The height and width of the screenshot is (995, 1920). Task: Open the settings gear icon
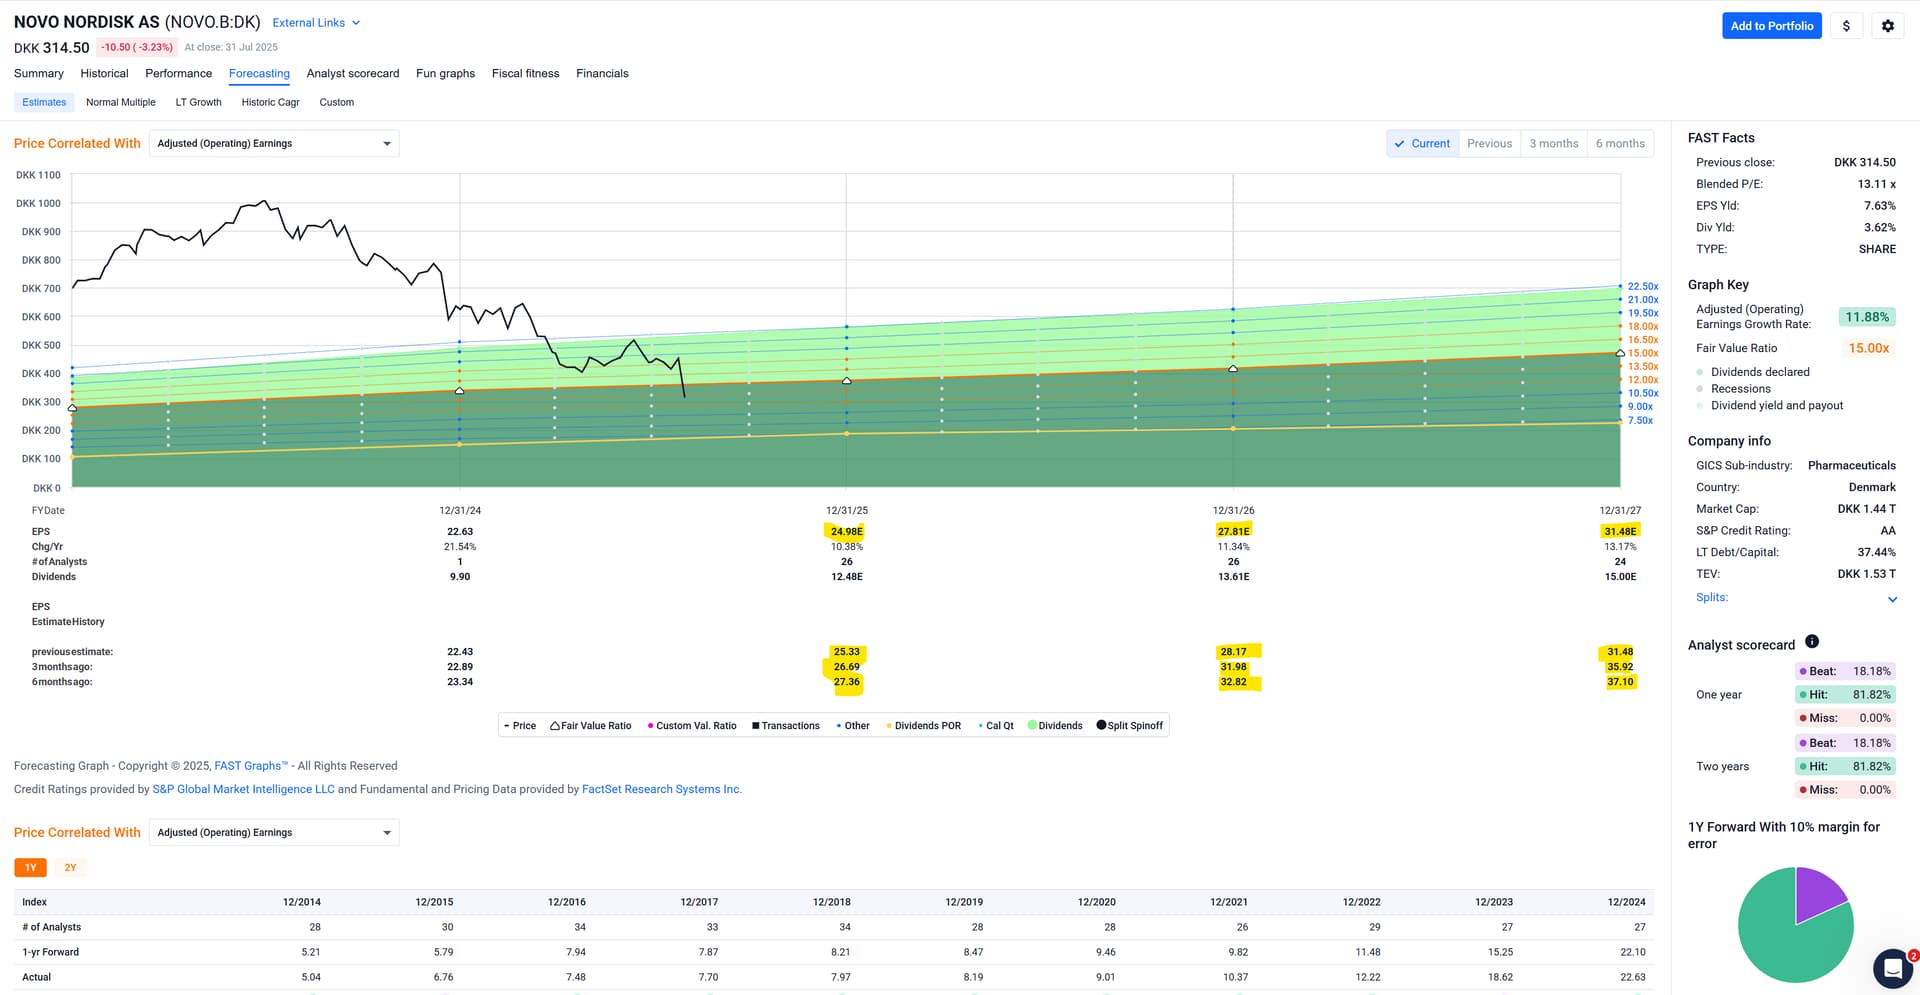[x=1888, y=26]
